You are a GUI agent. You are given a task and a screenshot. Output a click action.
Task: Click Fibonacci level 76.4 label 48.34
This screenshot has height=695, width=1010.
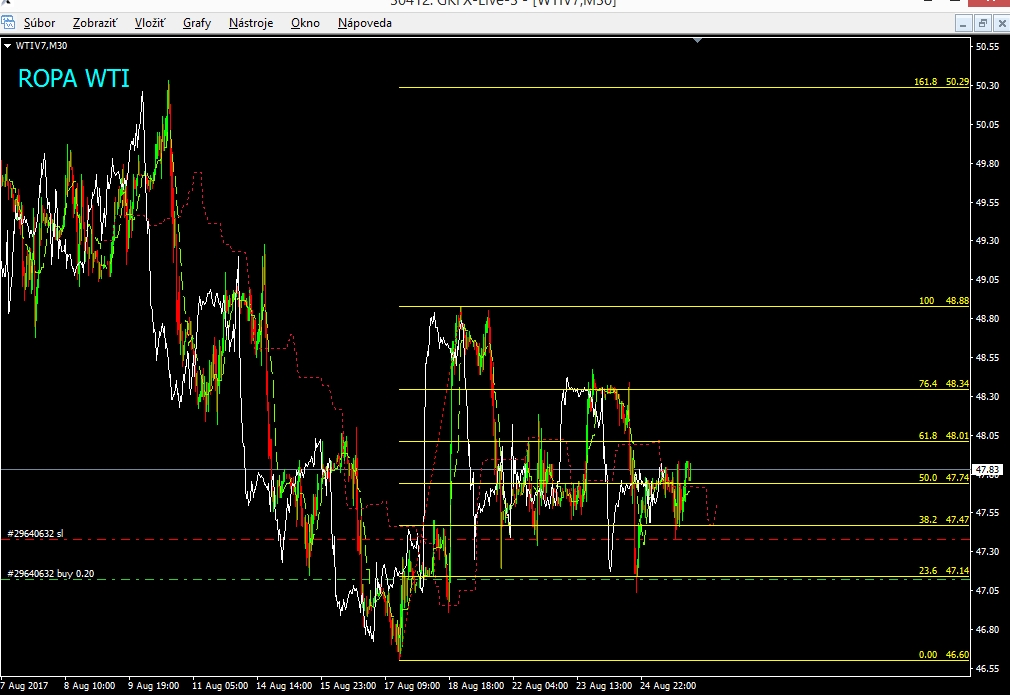click(944, 383)
